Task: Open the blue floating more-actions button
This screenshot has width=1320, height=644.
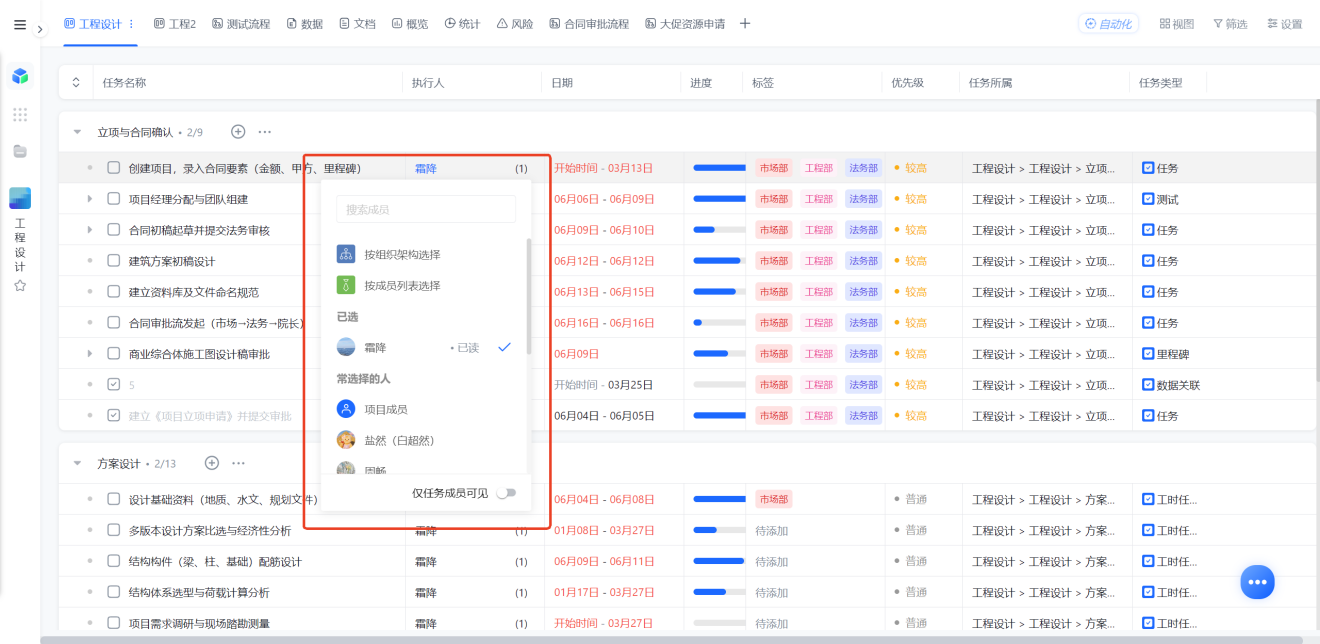Action: pos(1258,581)
